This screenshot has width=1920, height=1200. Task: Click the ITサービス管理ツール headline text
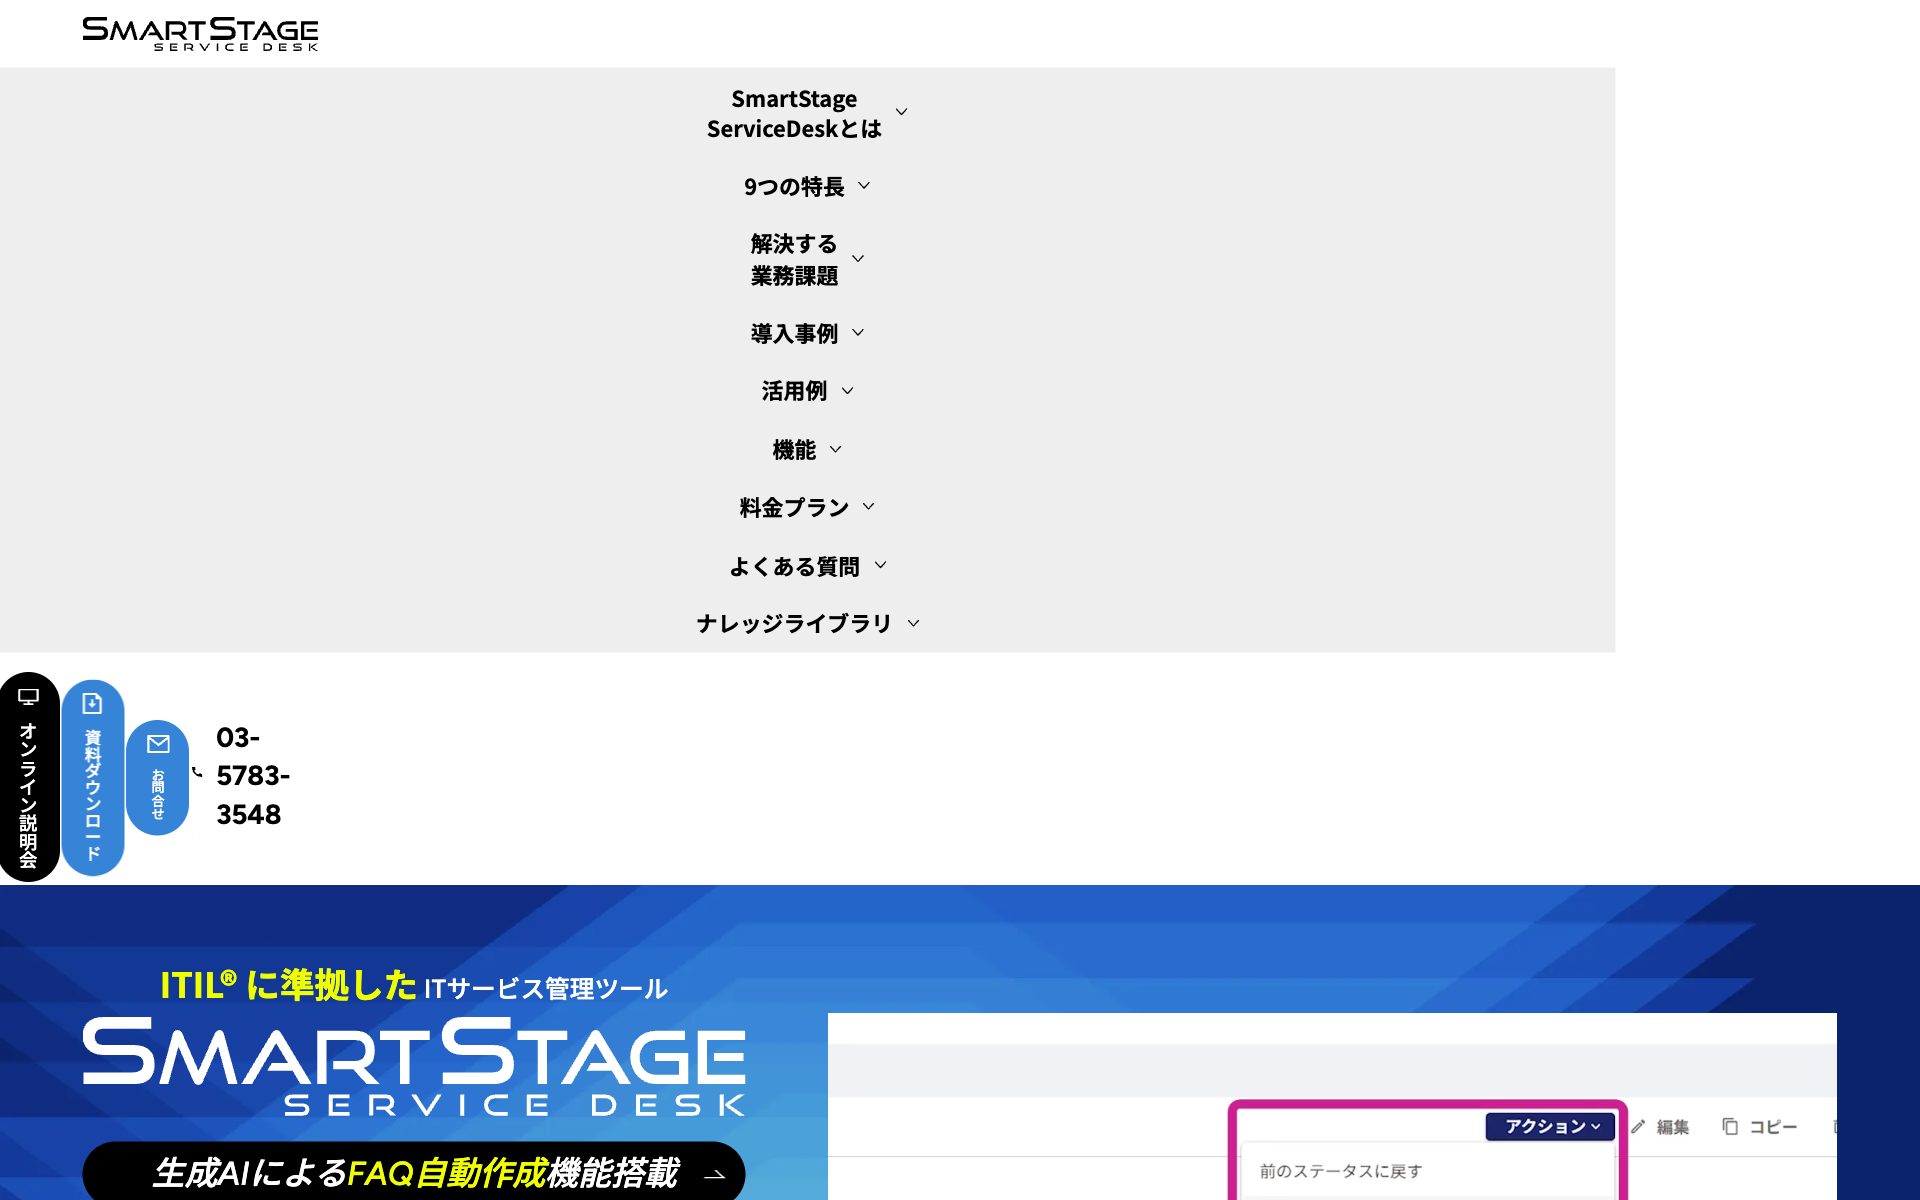point(546,989)
